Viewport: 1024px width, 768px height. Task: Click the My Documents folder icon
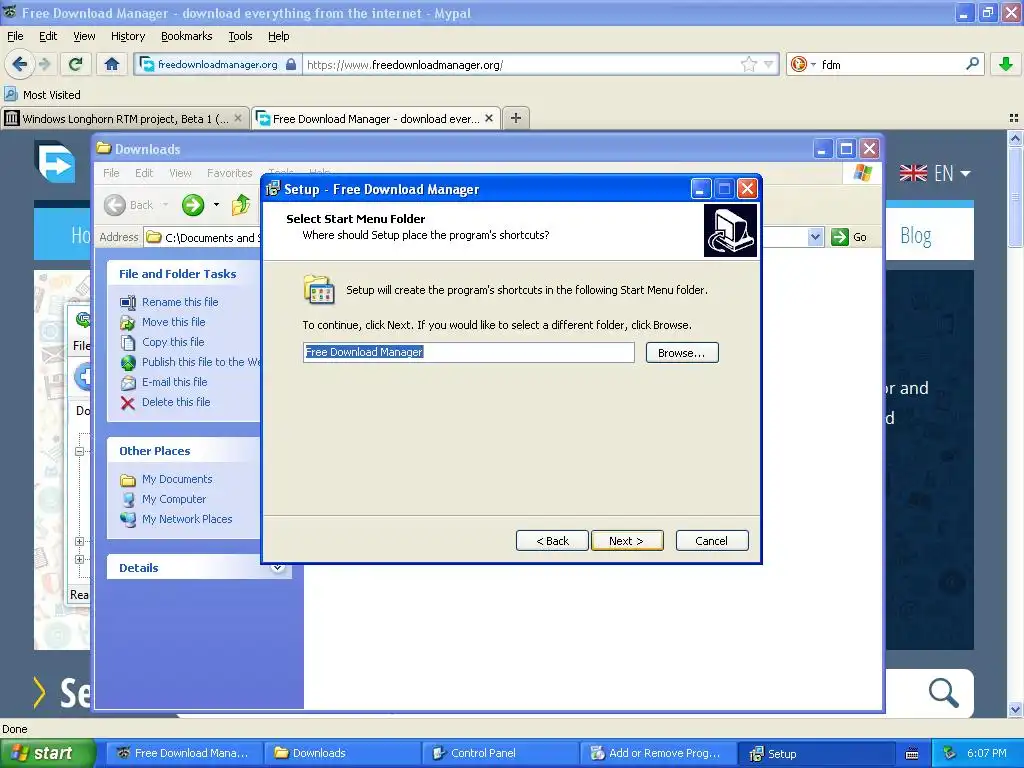pos(127,480)
